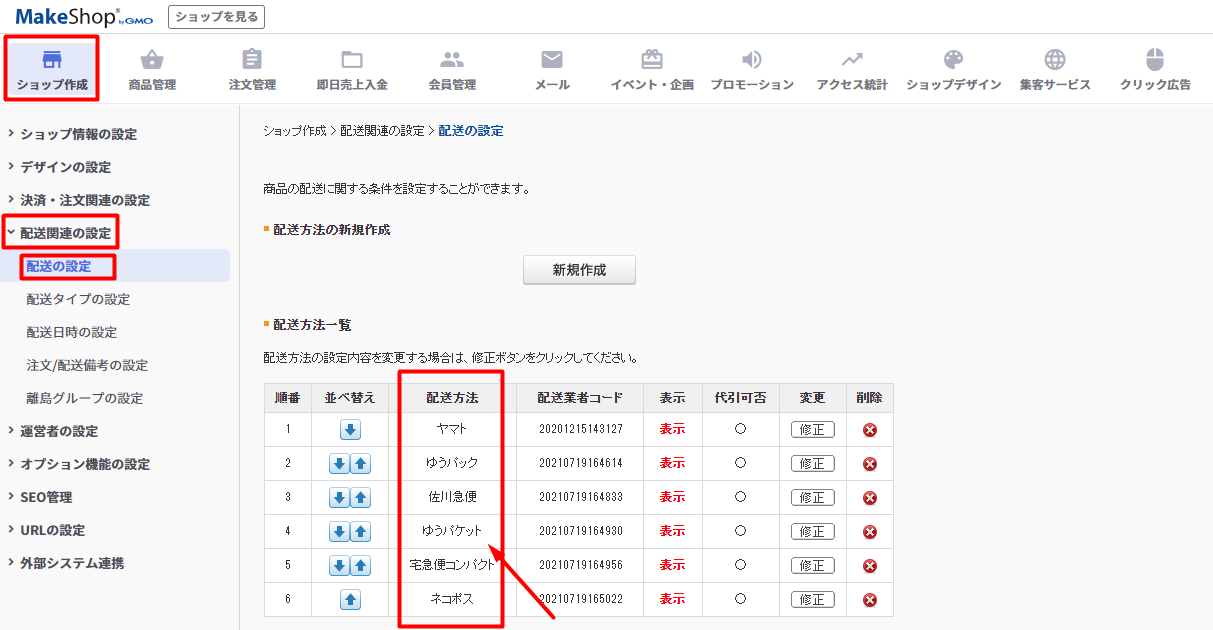Click 修正 for ヤマト
The image size is (1213, 630).
tap(812, 430)
